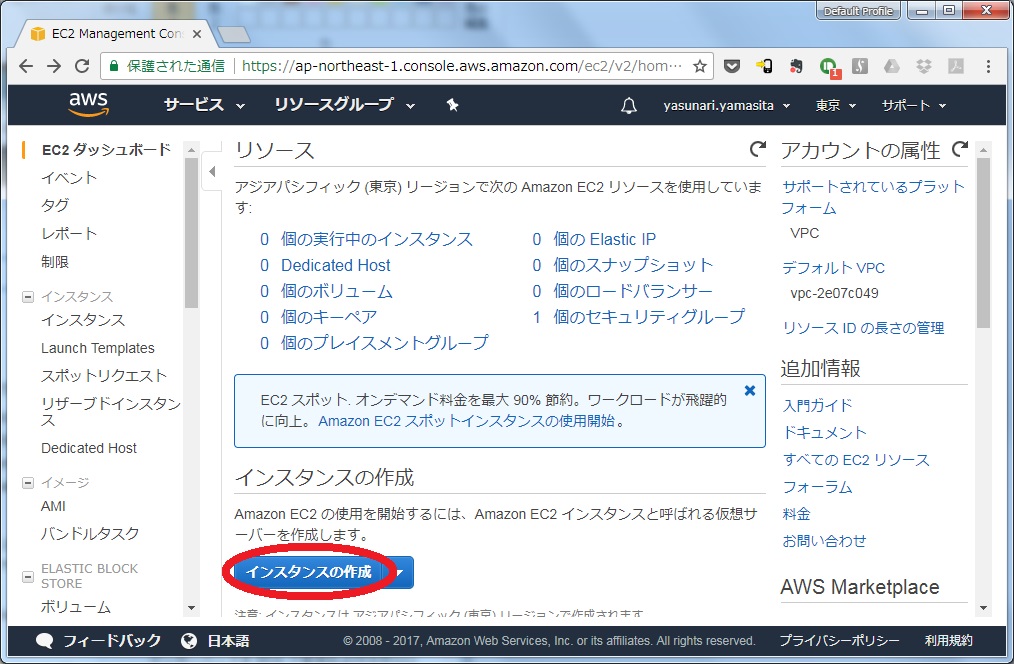Image resolution: width=1014 pixels, height=664 pixels.
Task: Refresh the リソース section
Action: (757, 149)
